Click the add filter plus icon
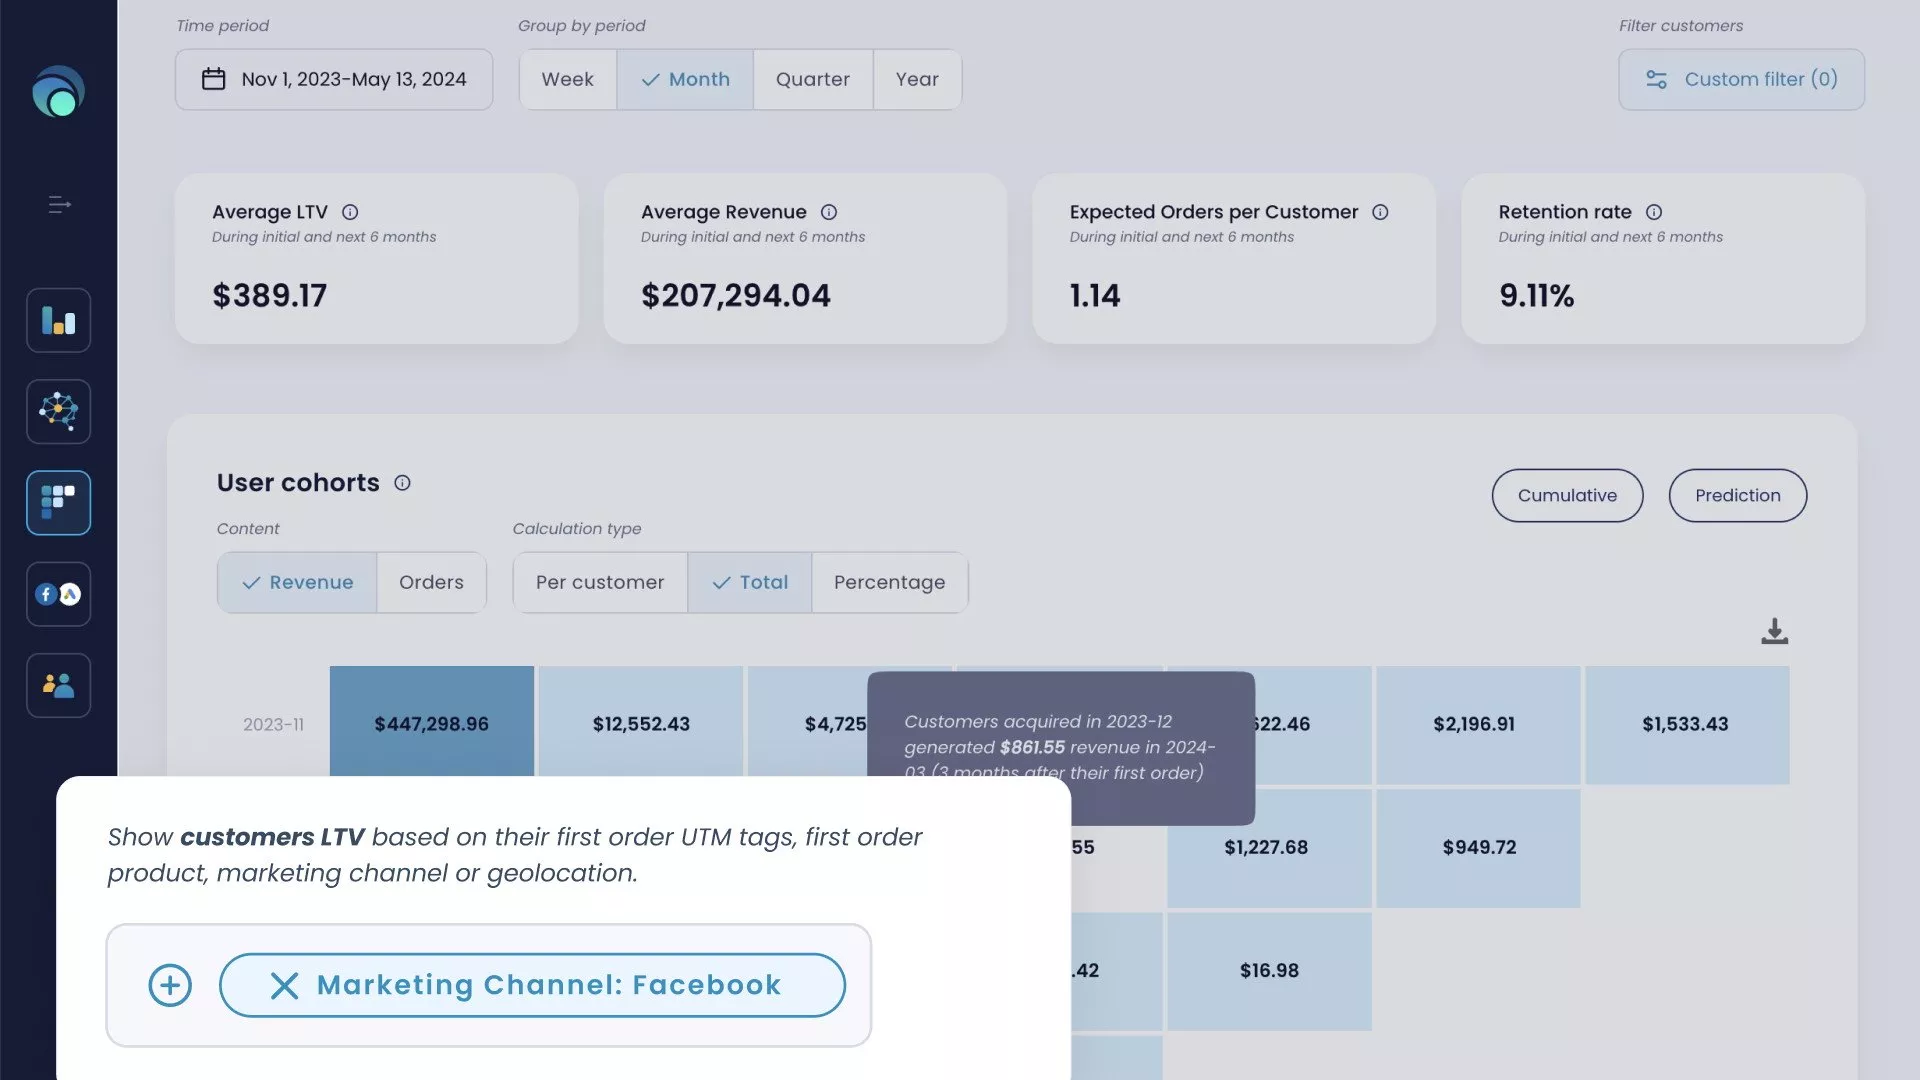Image resolution: width=1920 pixels, height=1080 pixels. tap(170, 986)
